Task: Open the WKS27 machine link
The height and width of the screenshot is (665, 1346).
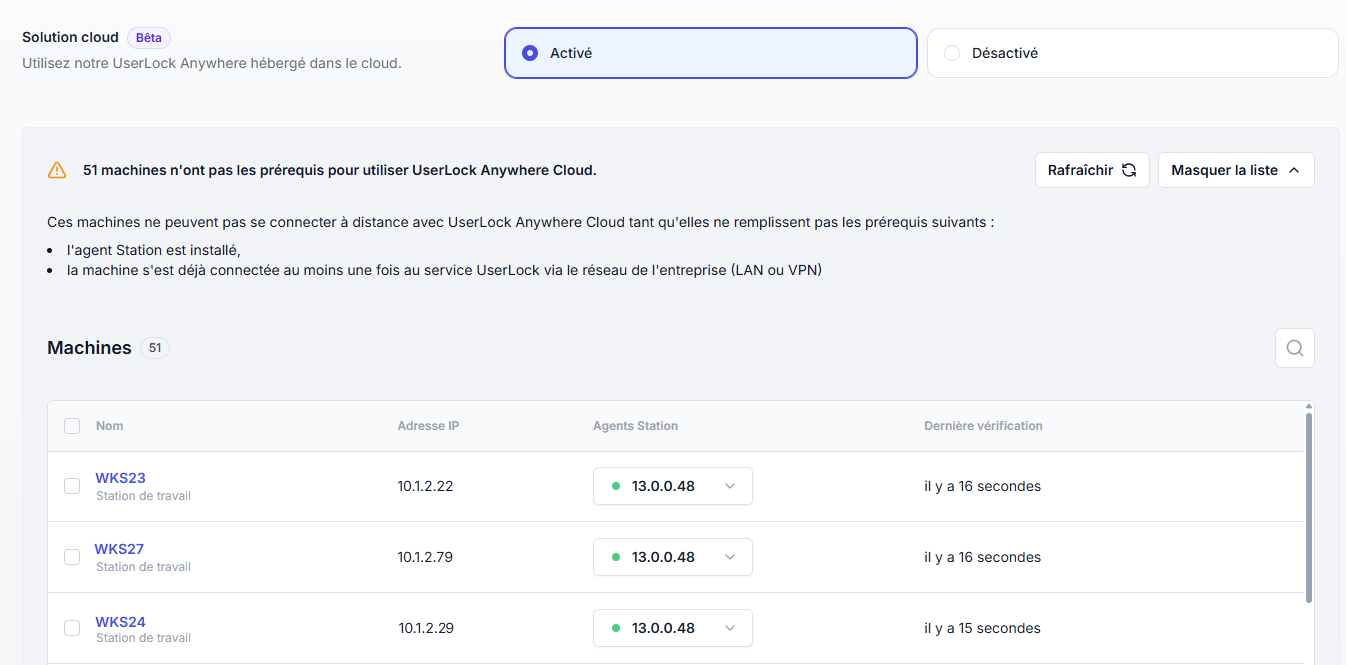Action: (119, 549)
